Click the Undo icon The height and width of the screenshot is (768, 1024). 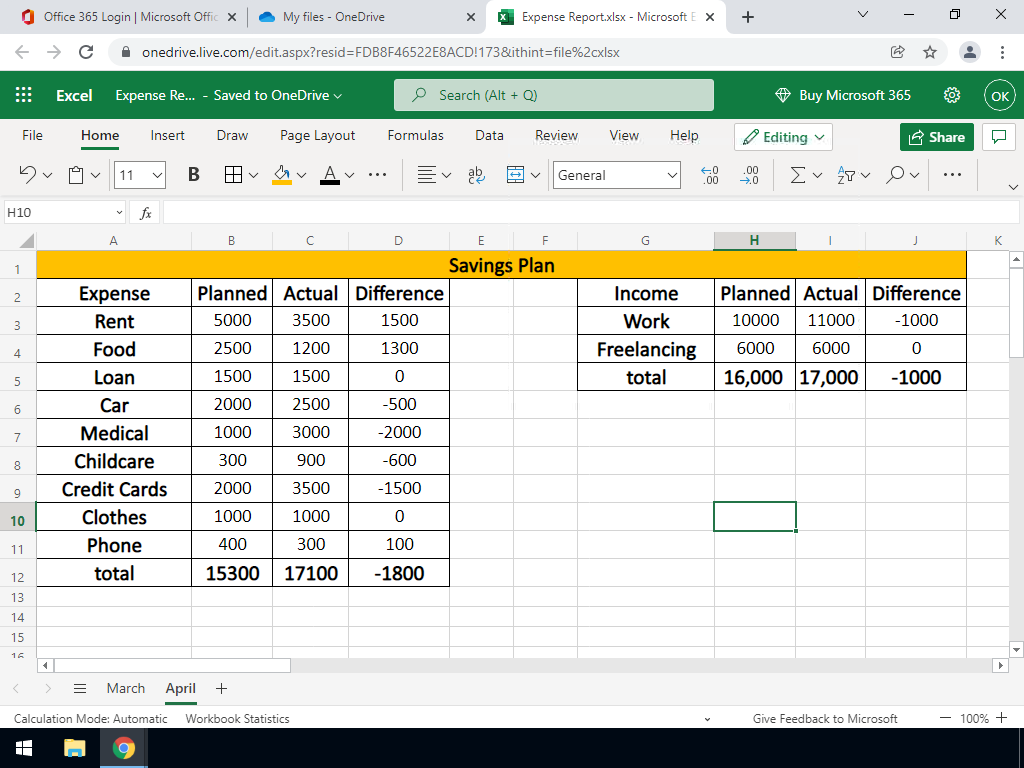28,175
